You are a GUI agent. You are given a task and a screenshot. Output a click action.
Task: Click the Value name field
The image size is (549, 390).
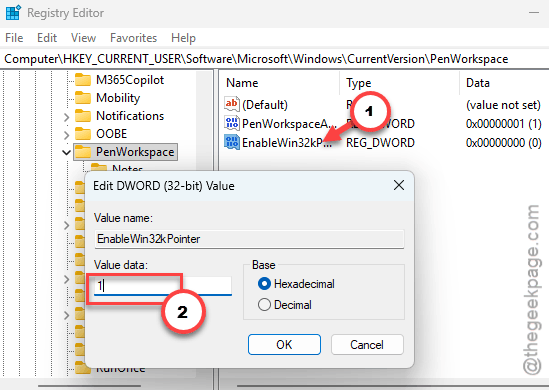click(x=249, y=239)
